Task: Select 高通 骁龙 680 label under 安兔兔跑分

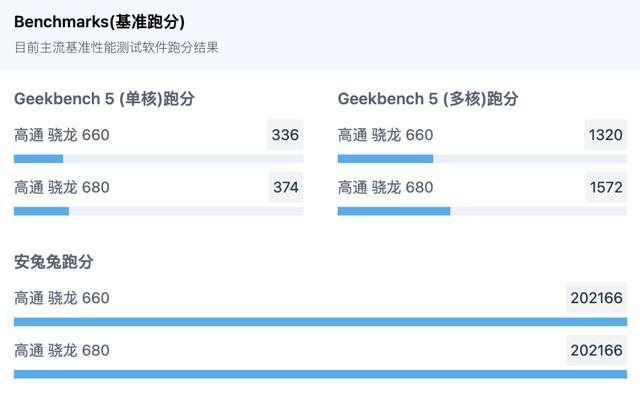Action: [x=62, y=350]
